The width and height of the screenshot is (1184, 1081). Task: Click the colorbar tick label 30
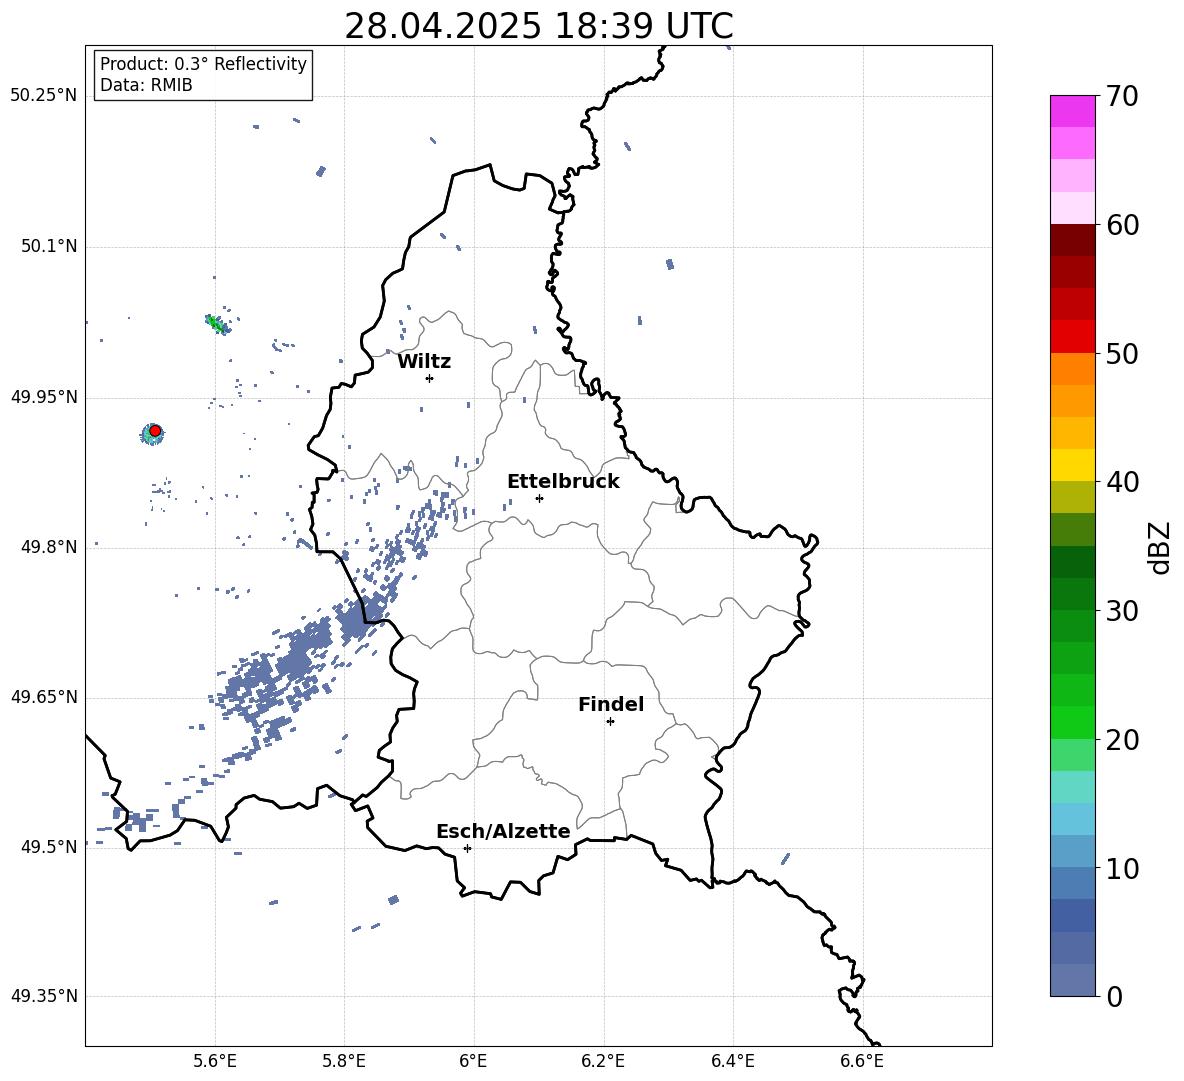1122,610
